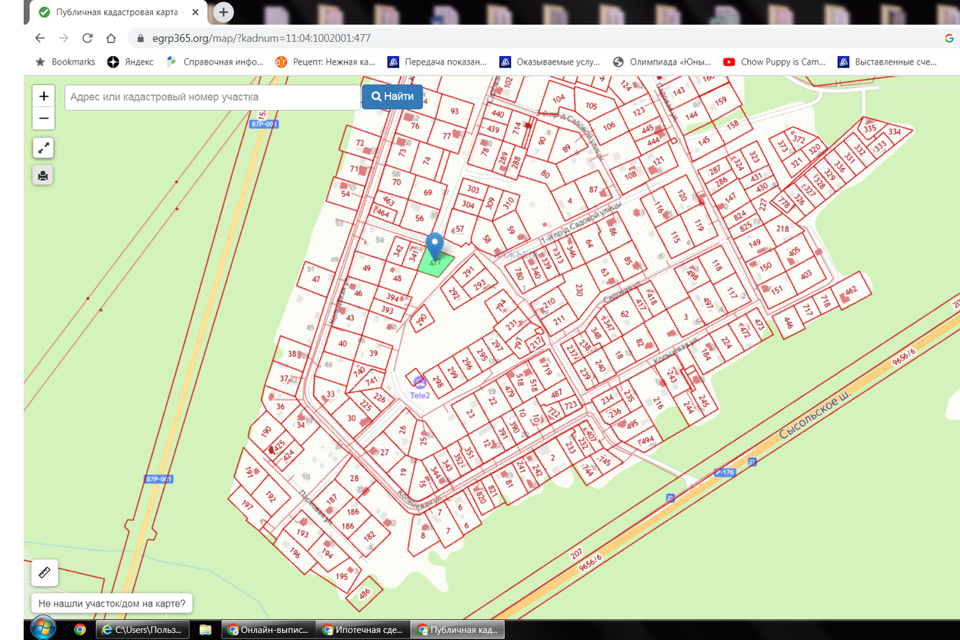Open the browser home page
960x640 pixels.
click(111, 38)
